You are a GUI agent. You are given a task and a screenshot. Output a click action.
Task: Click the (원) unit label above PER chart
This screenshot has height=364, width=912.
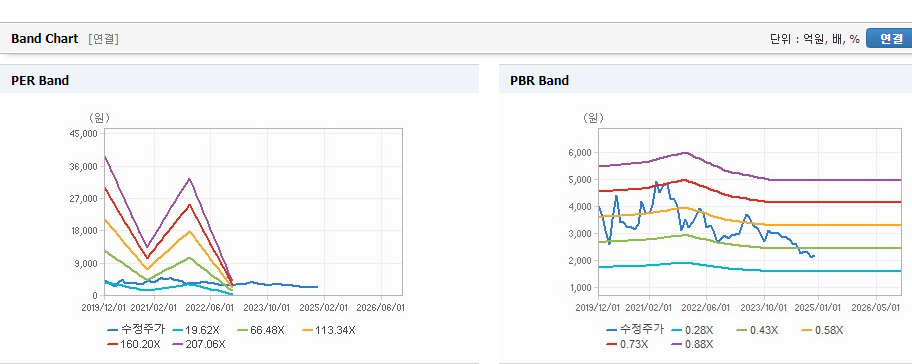pos(99,117)
